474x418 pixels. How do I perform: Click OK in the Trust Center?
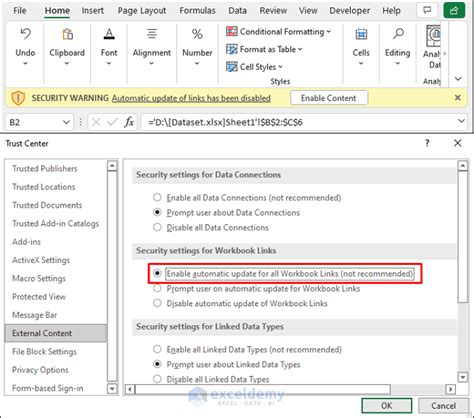pyautogui.click(x=387, y=406)
